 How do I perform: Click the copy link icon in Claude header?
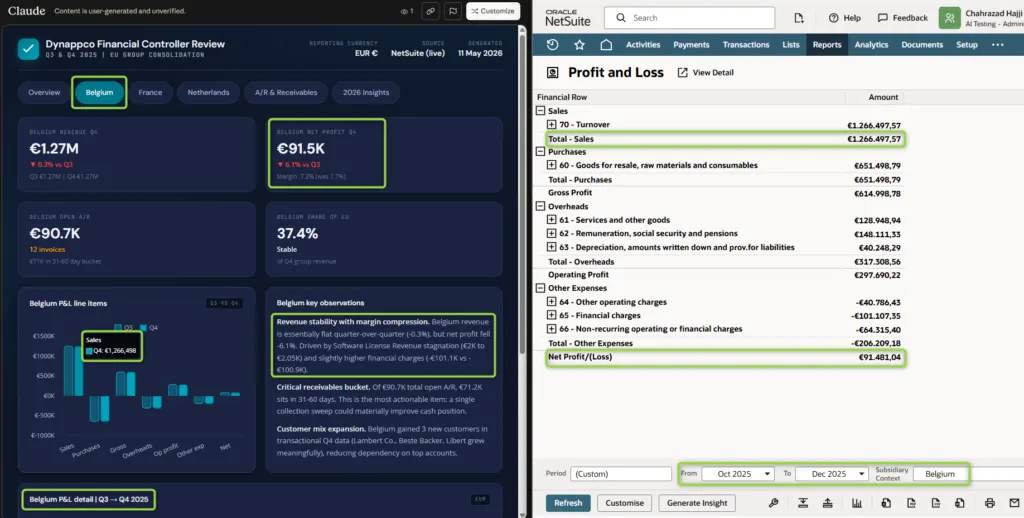point(430,11)
